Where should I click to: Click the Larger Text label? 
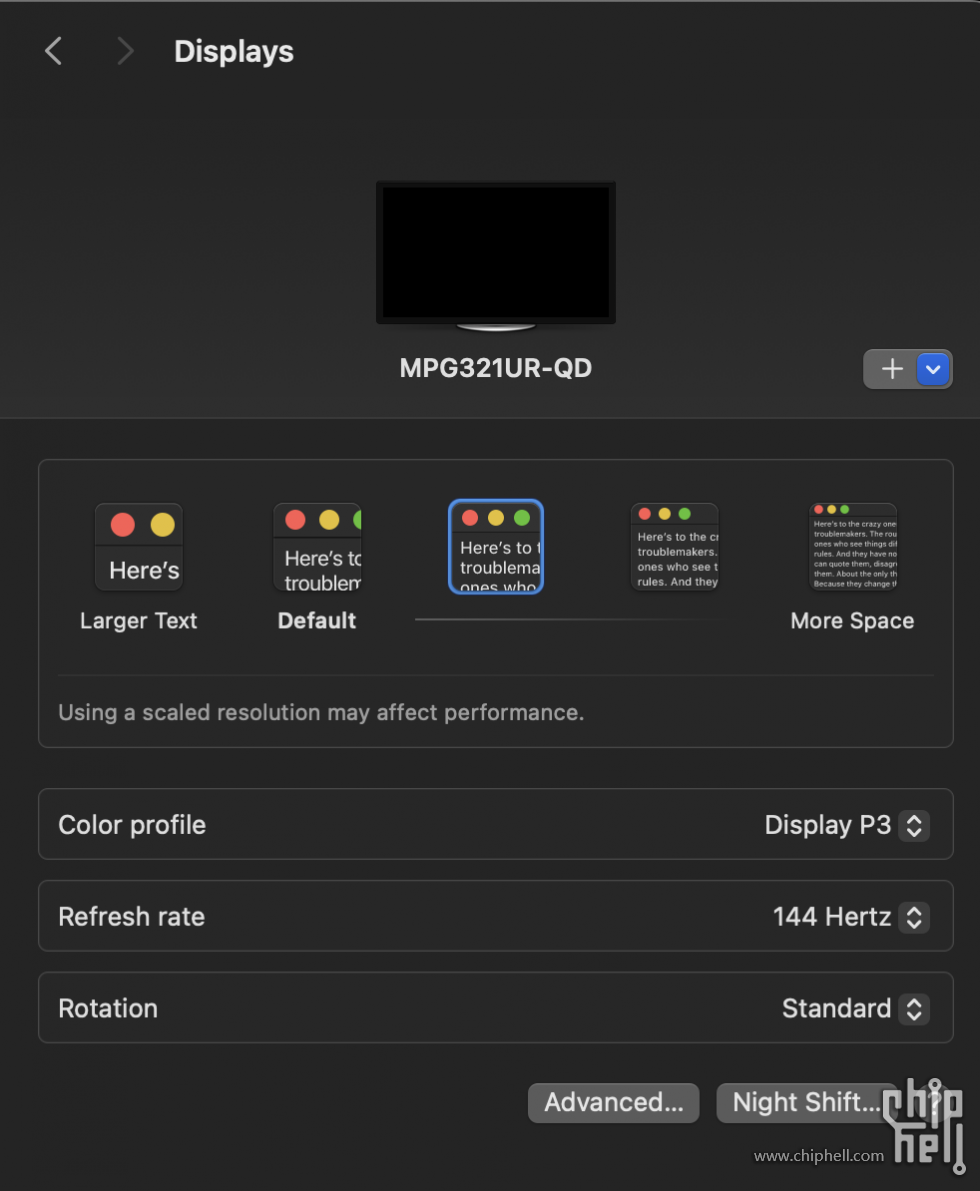[138, 621]
